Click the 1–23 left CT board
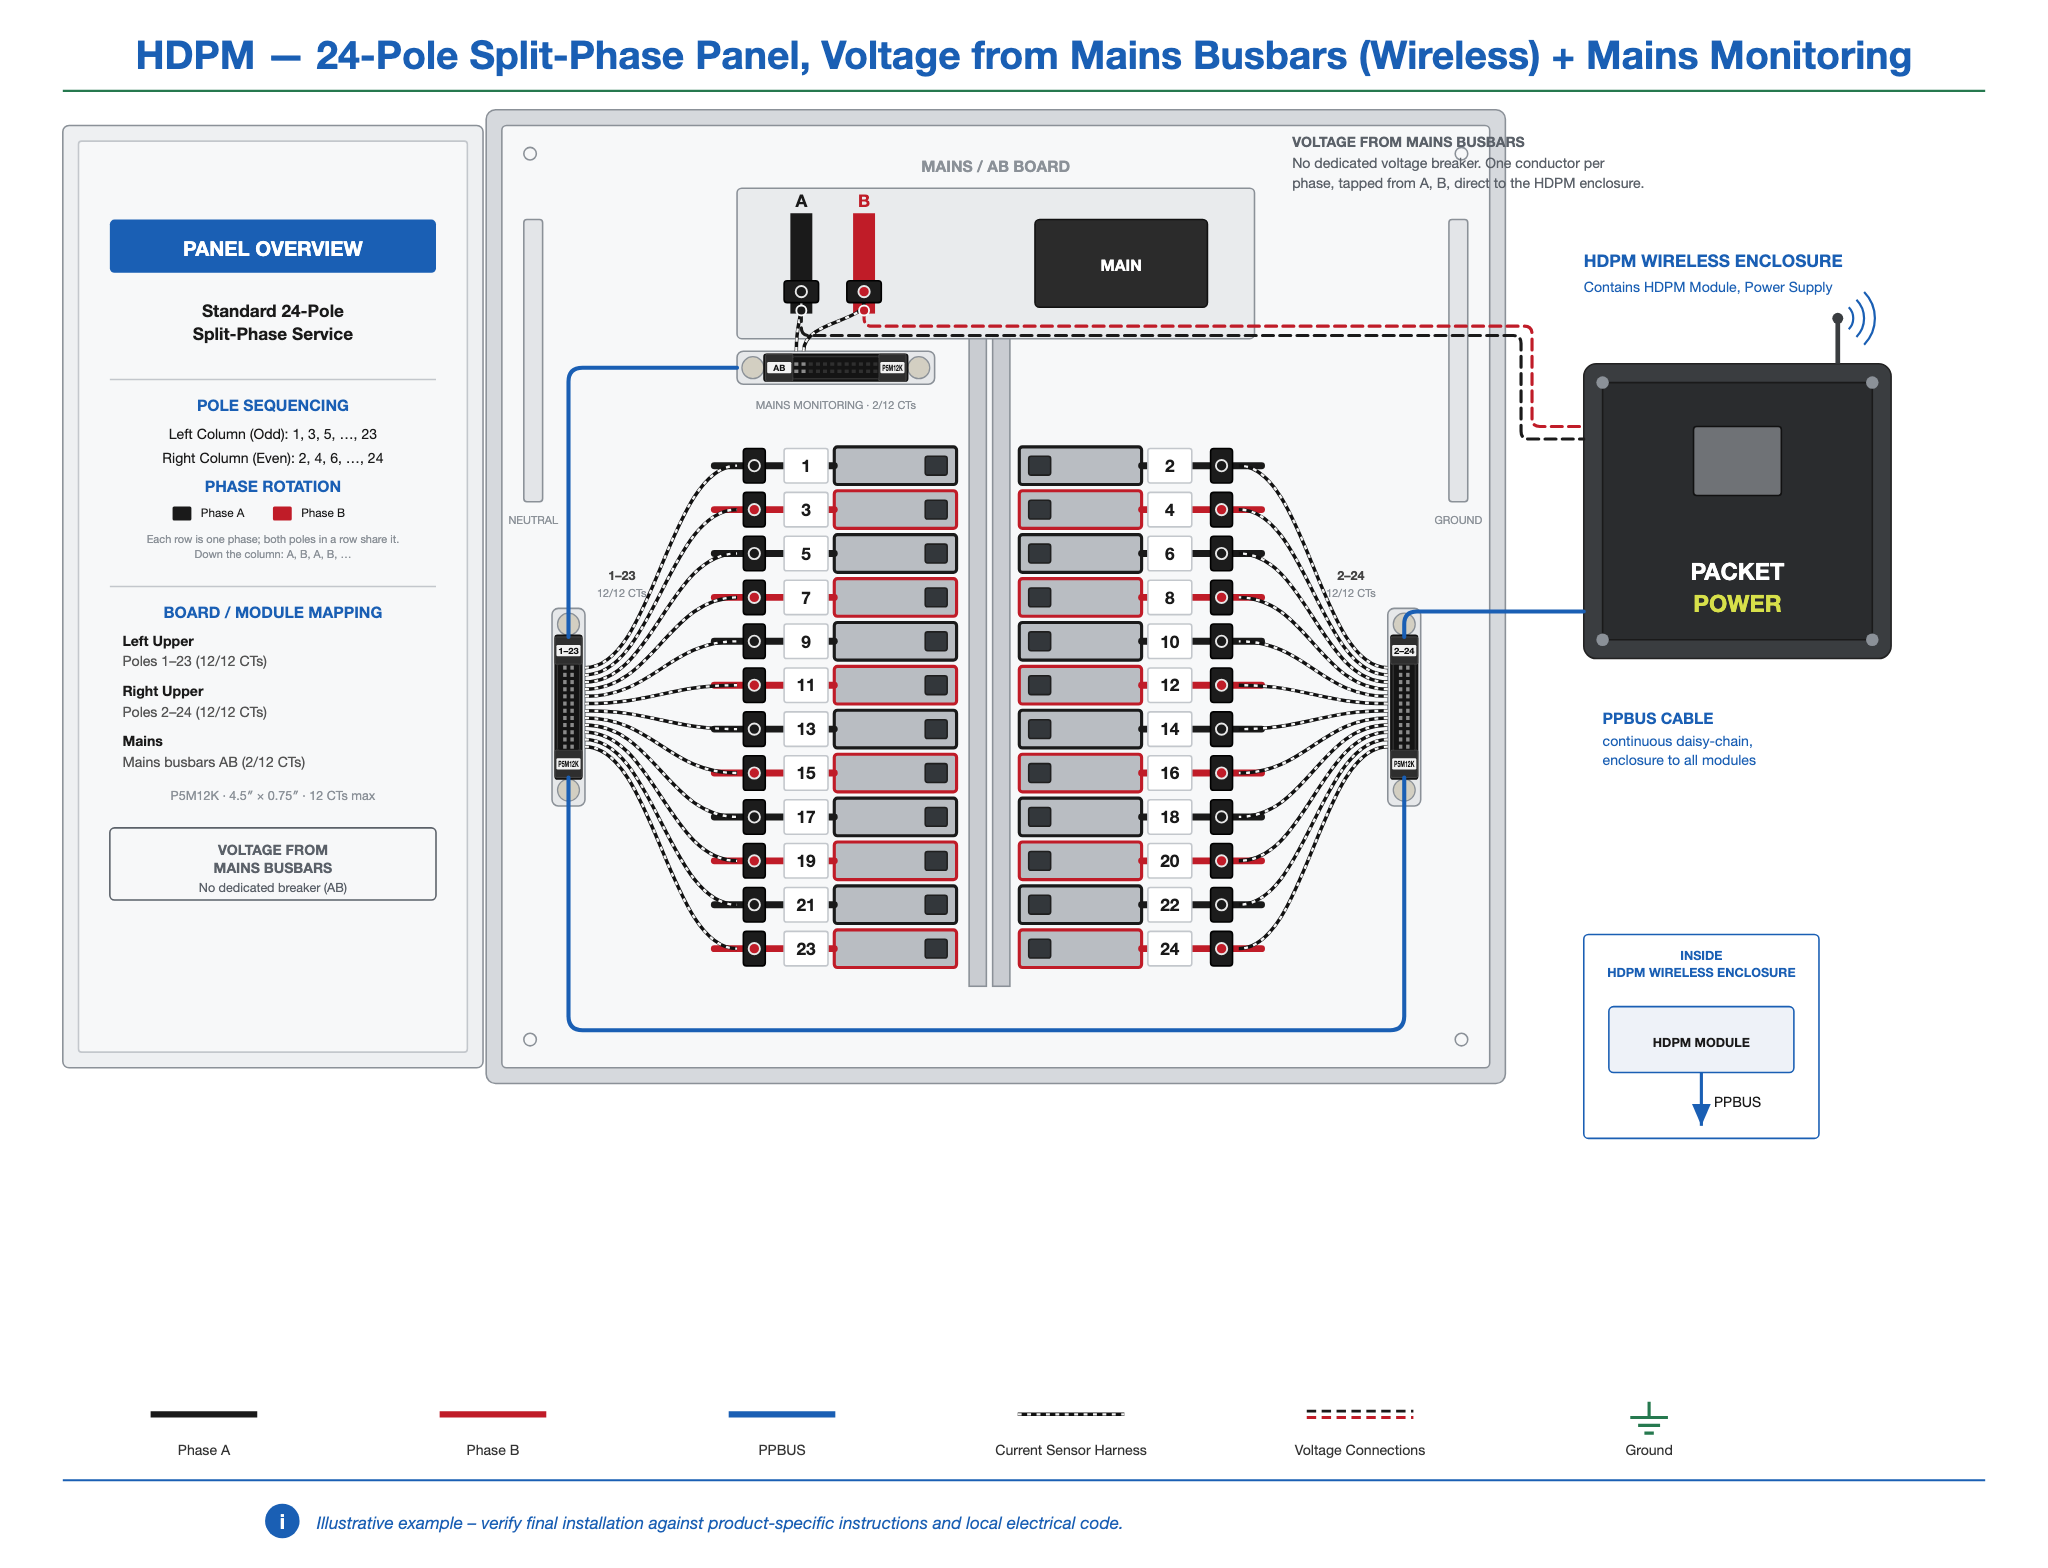The width and height of the screenshot is (2048, 1568). 569,707
